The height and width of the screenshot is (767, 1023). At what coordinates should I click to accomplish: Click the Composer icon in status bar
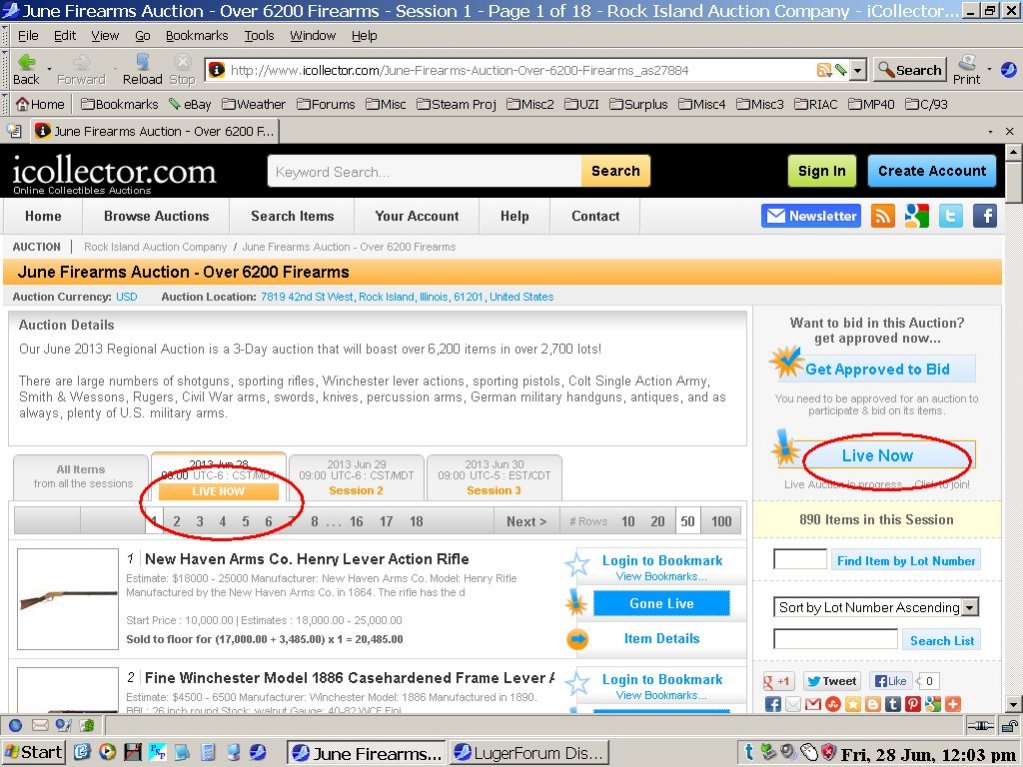pyautogui.click(x=63, y=725)
